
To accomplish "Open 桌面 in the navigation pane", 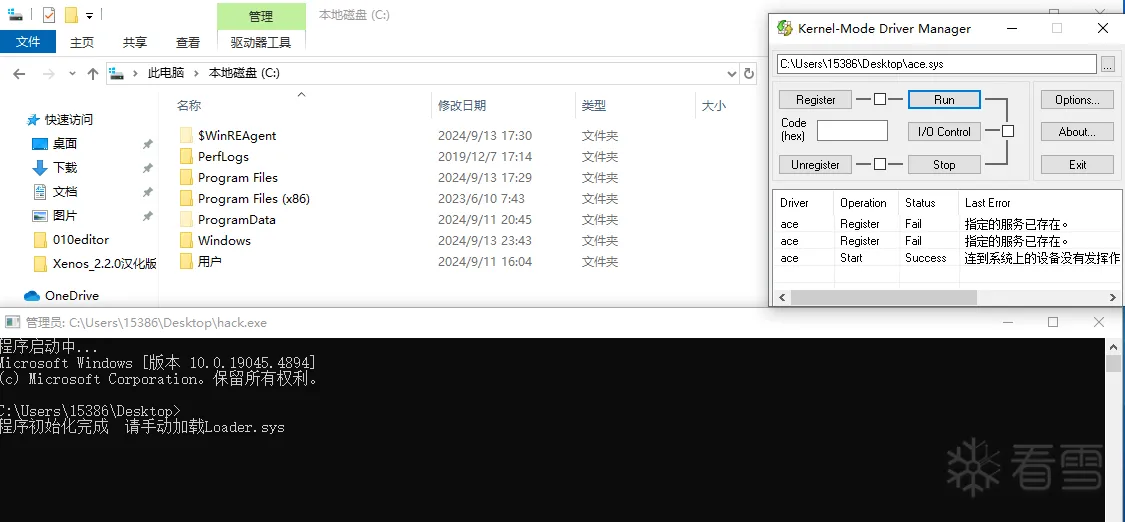I will 65,143.
